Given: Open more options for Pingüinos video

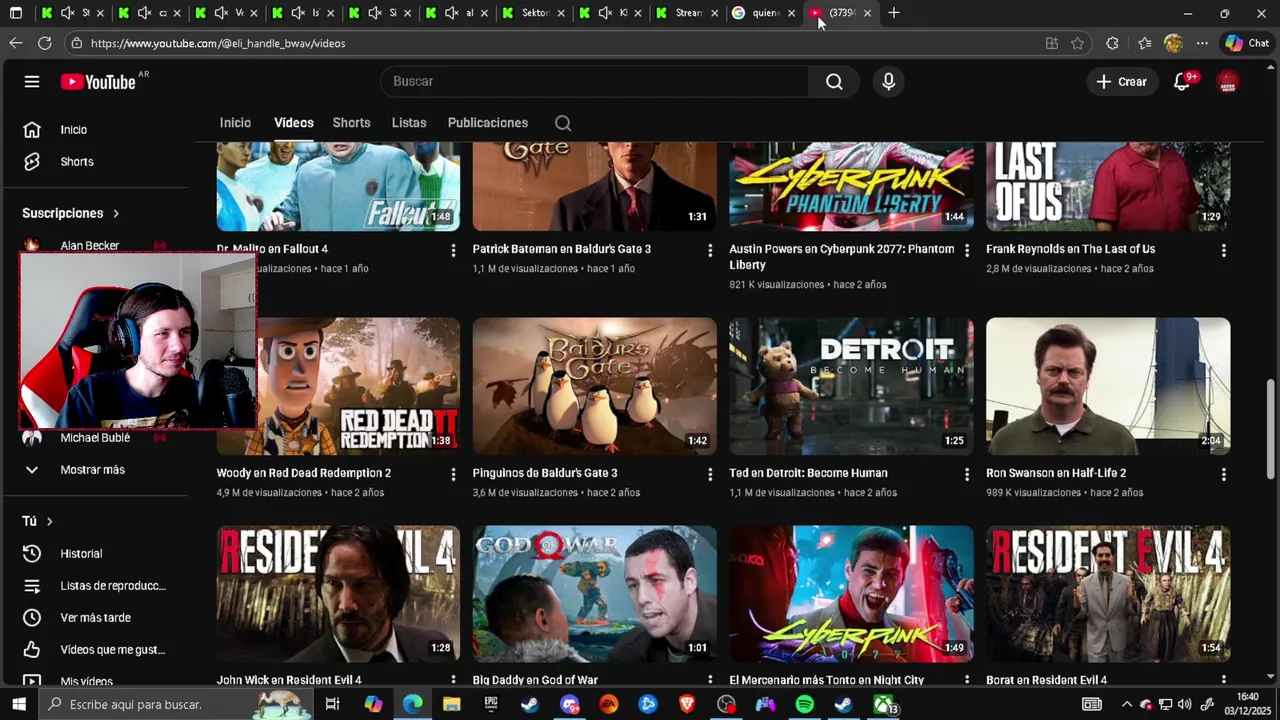Looking at the screenshot, I should point(710,474).
